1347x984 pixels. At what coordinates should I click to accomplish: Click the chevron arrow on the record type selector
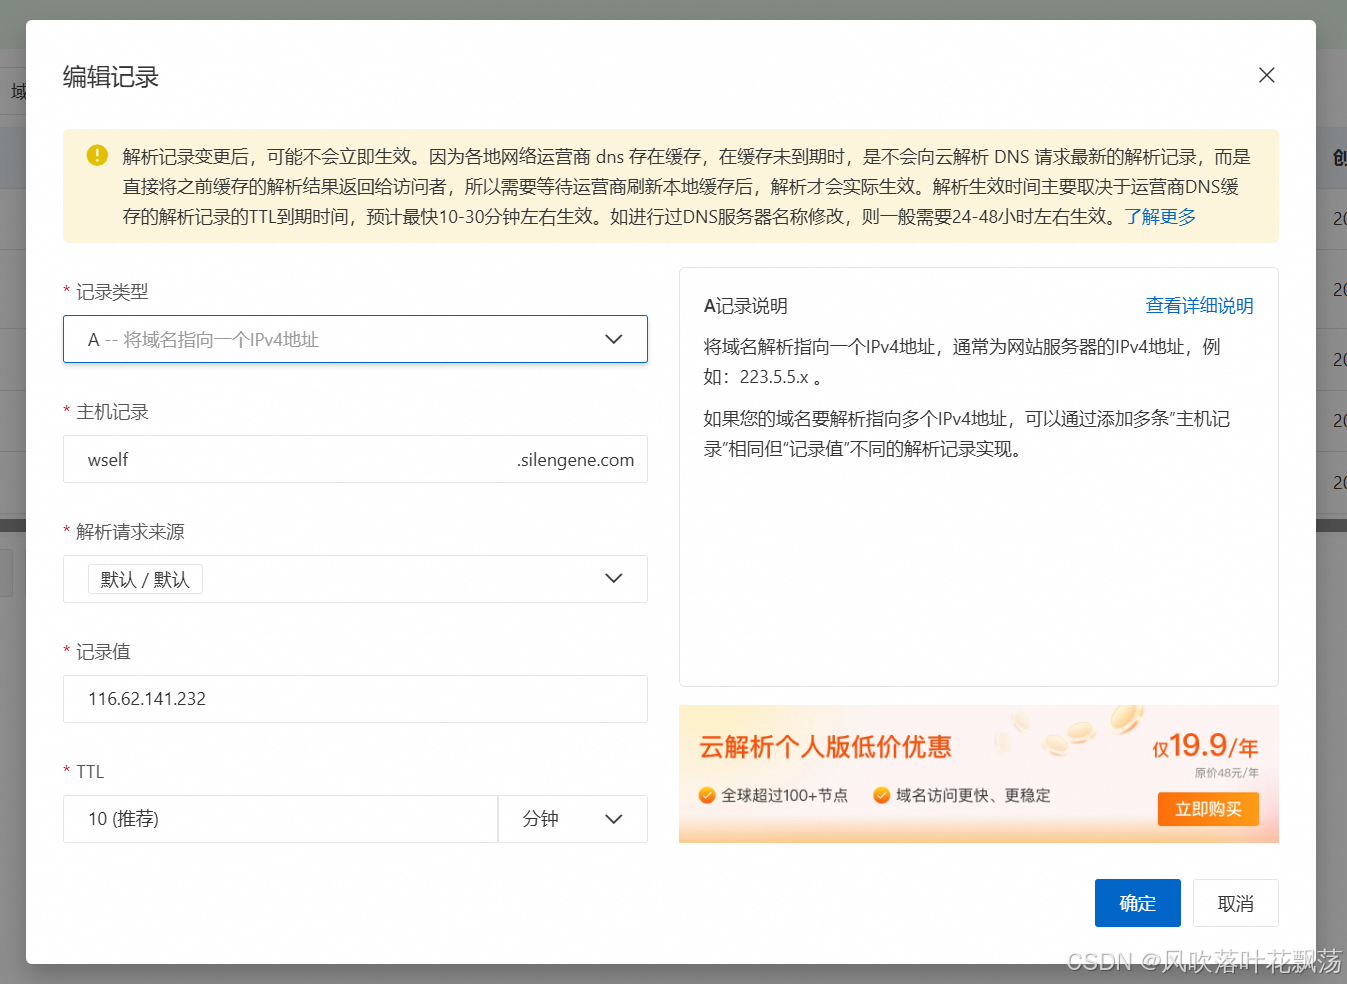point(613,339)
